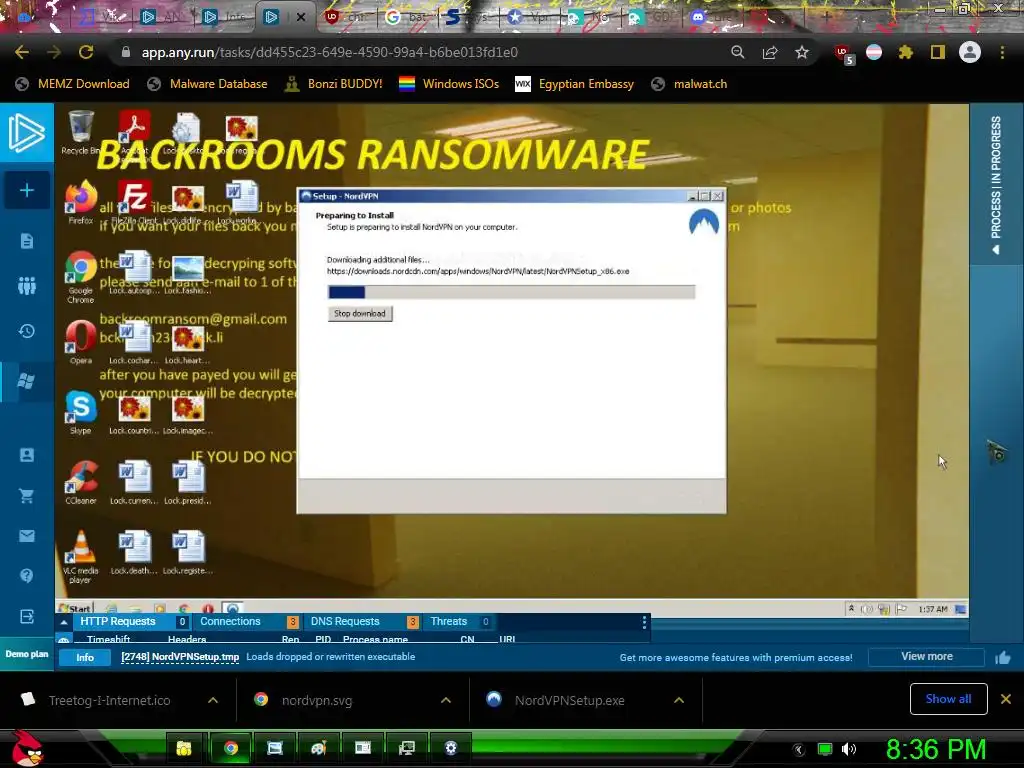Viewport: 1024px width, 768px height.
Task: Click the speaker volume tray icon
Action: tap(849, 749)
